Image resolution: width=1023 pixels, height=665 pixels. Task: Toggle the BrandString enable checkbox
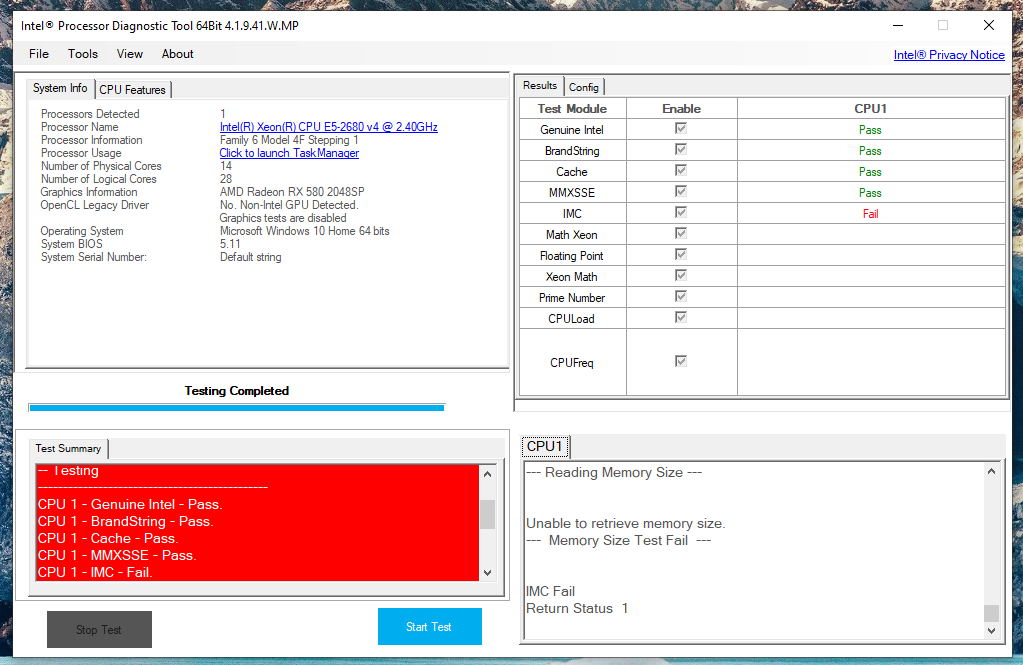click(680, 149)
